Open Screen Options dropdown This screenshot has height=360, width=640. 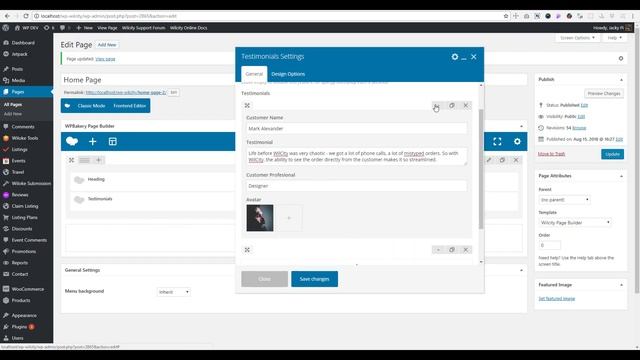coord(577,38)
